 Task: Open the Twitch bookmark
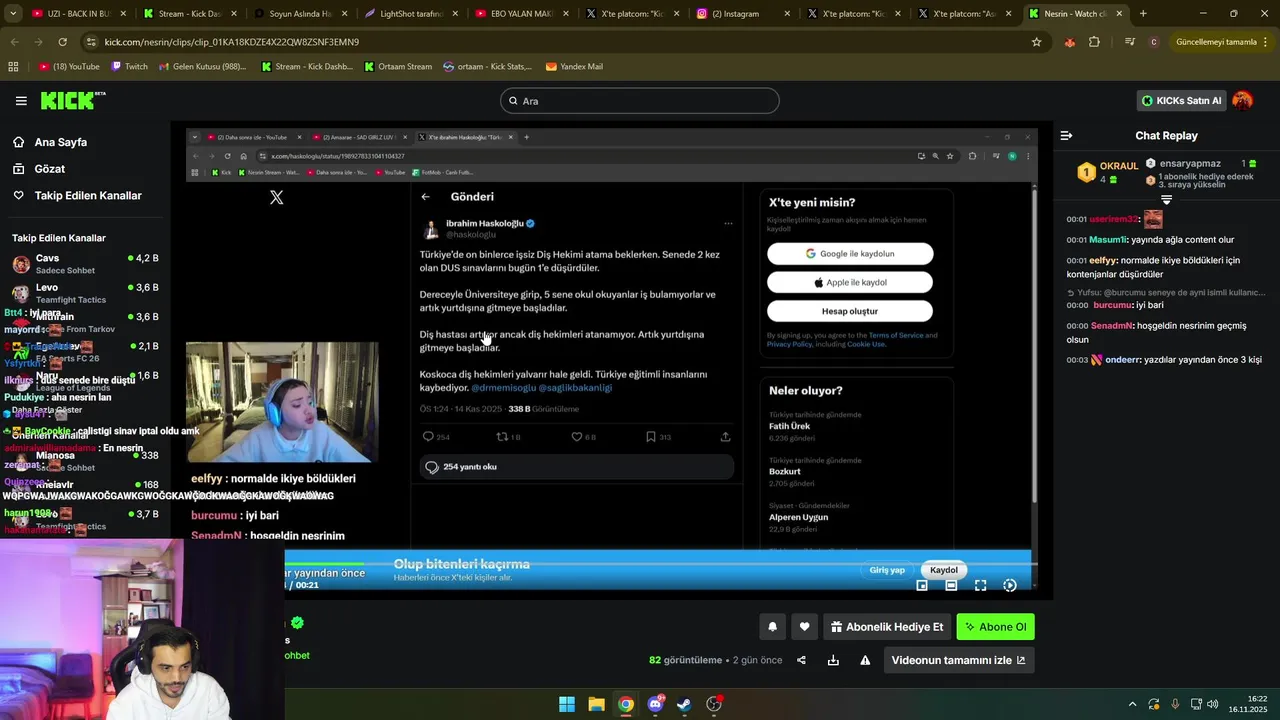[x=129, y=67]
